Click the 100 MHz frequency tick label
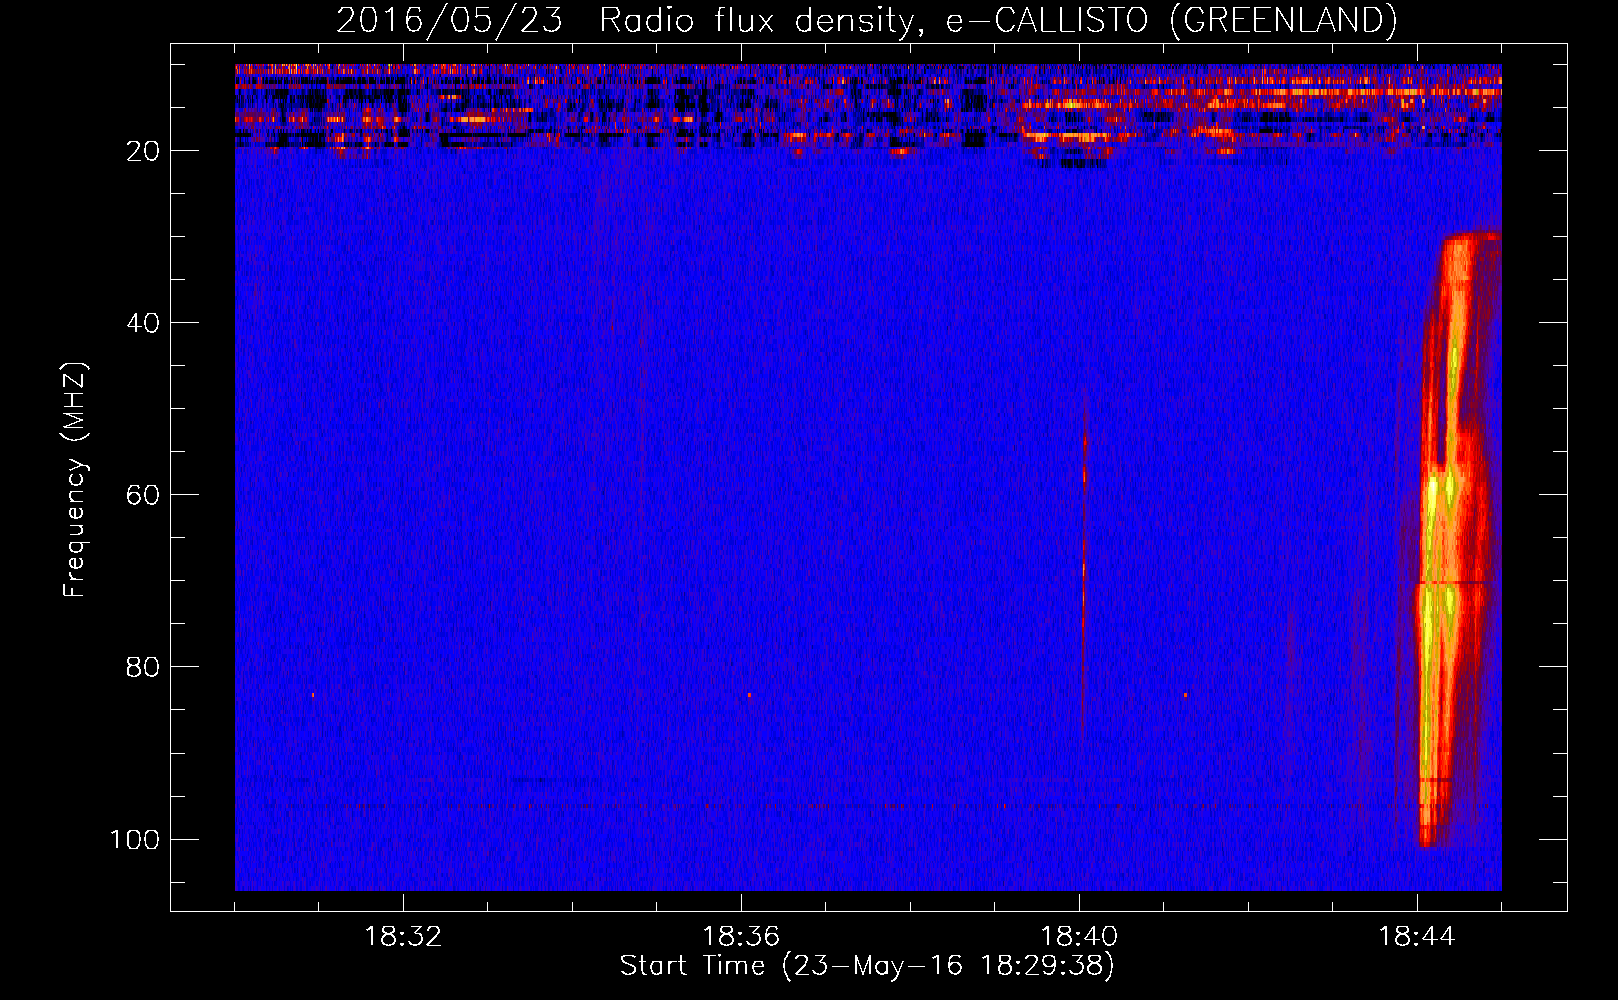 tap(135, 839)
